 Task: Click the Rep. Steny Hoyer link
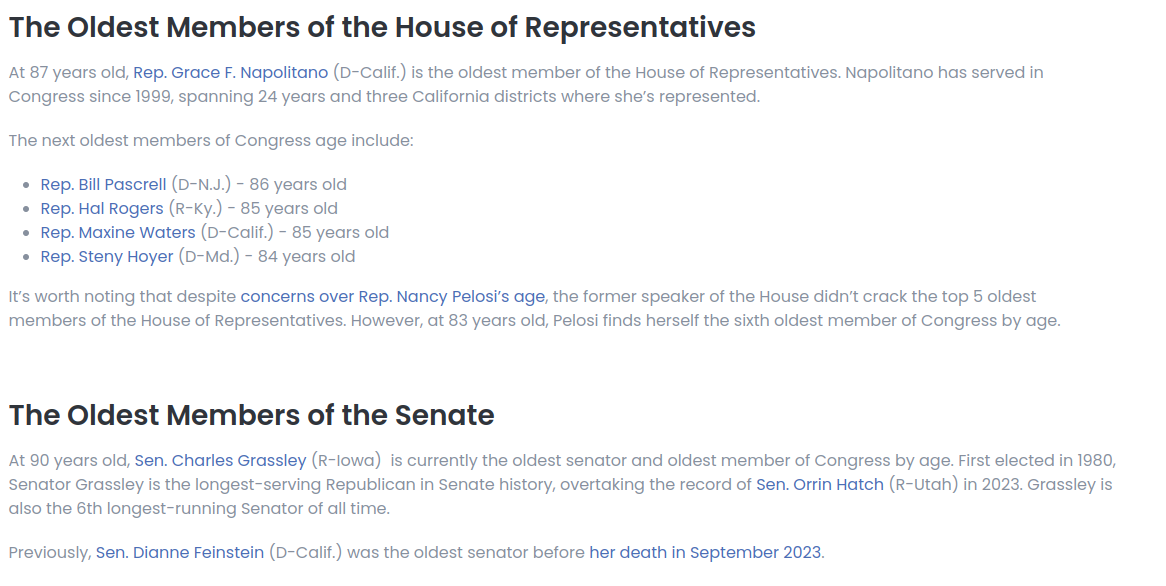pos(106,257)
